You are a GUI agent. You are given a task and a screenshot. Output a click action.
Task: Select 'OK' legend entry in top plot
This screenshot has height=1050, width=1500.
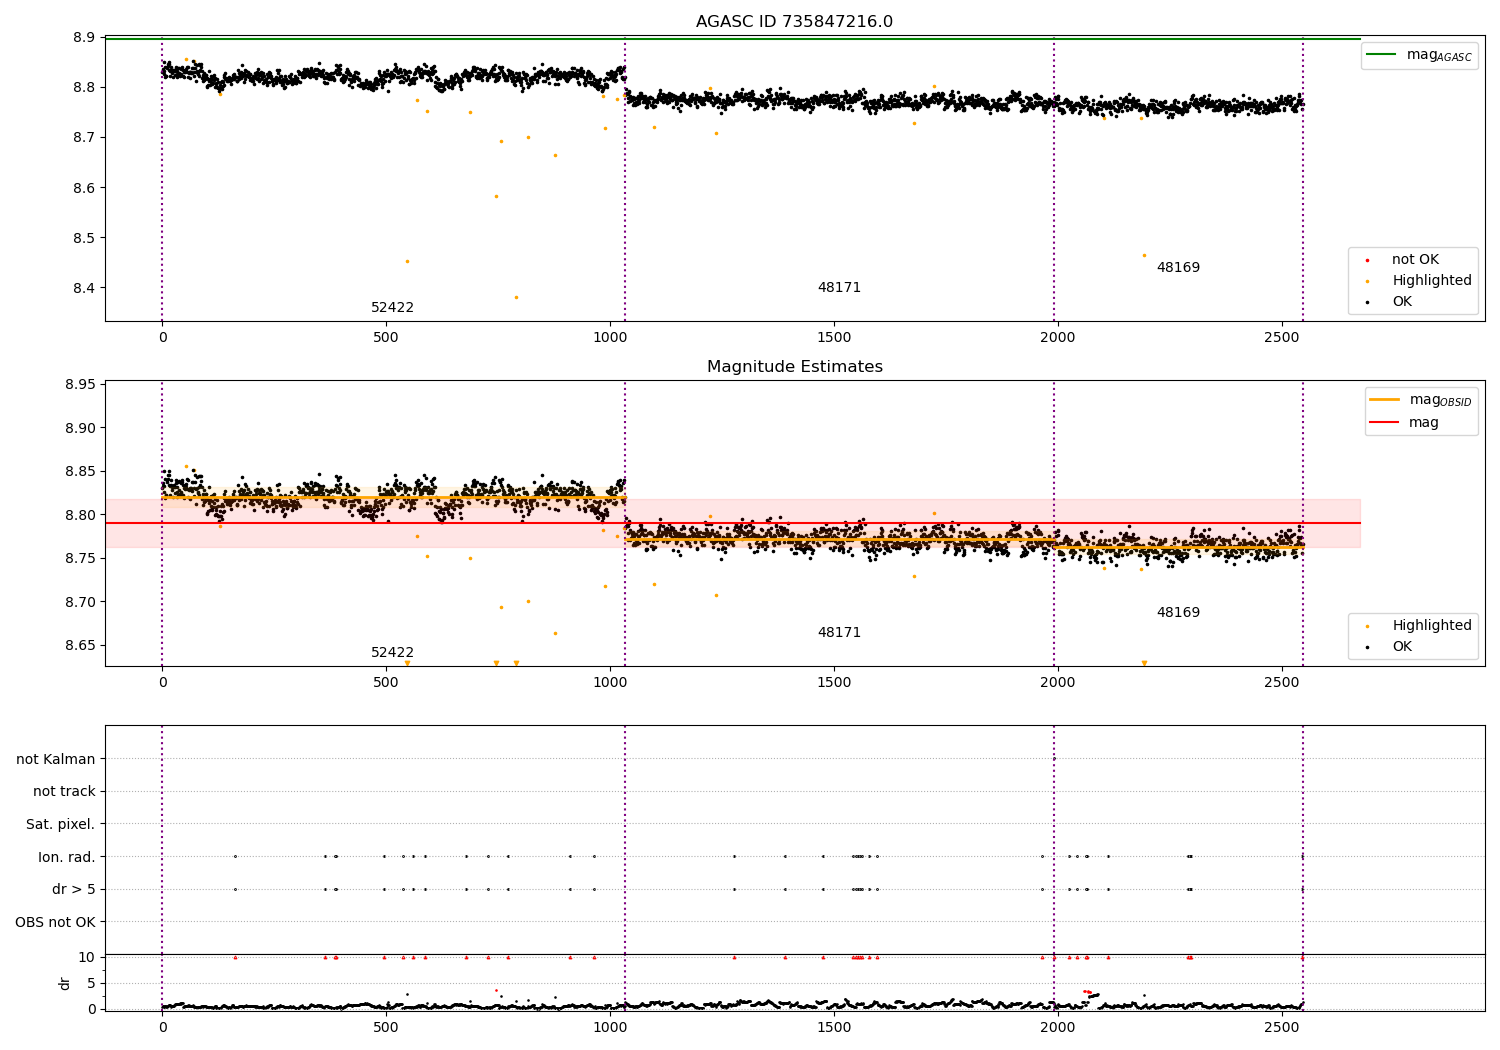(x=1402, y=302)
